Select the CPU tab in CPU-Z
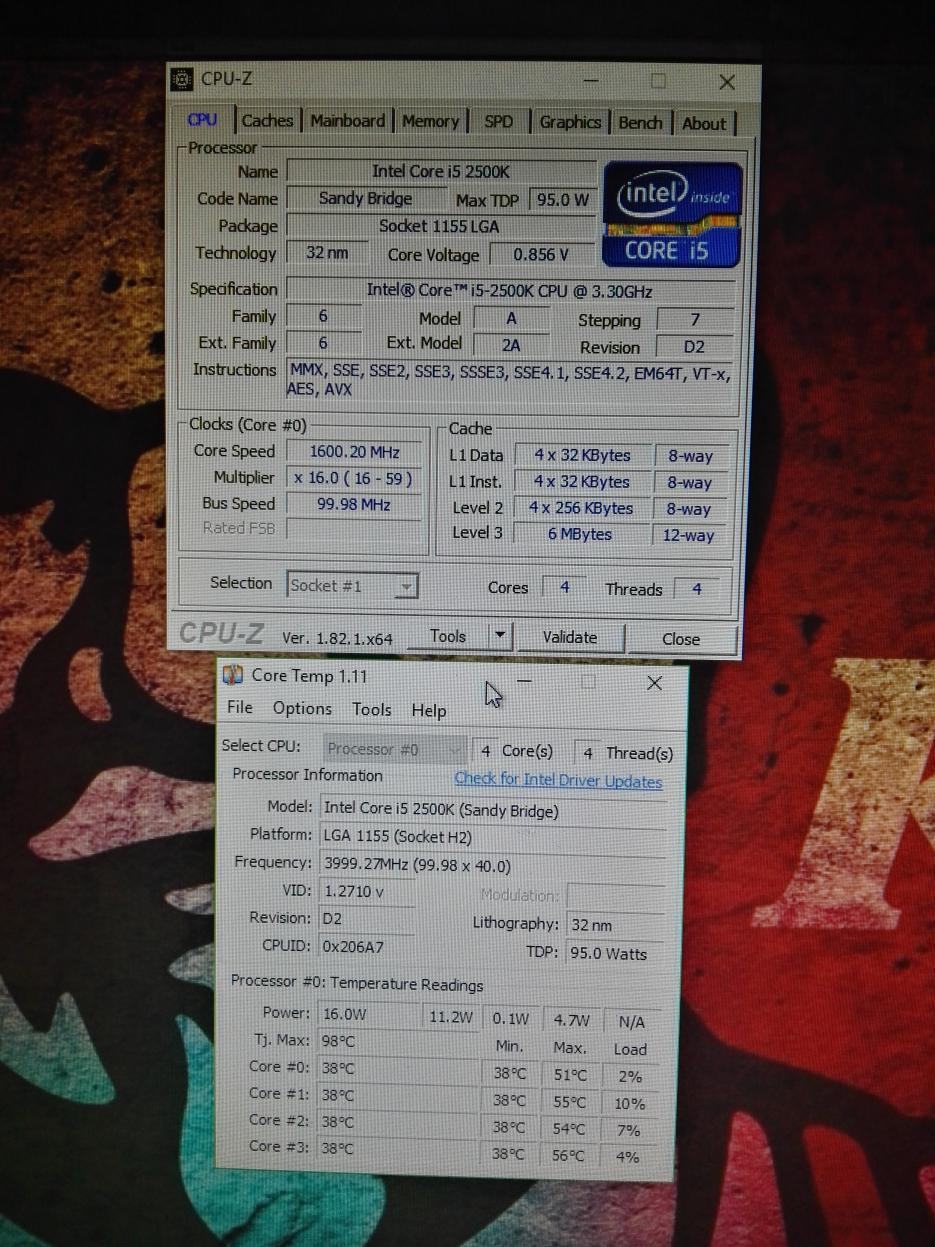This screenshot has width=935, height=1247. [202, 119]
